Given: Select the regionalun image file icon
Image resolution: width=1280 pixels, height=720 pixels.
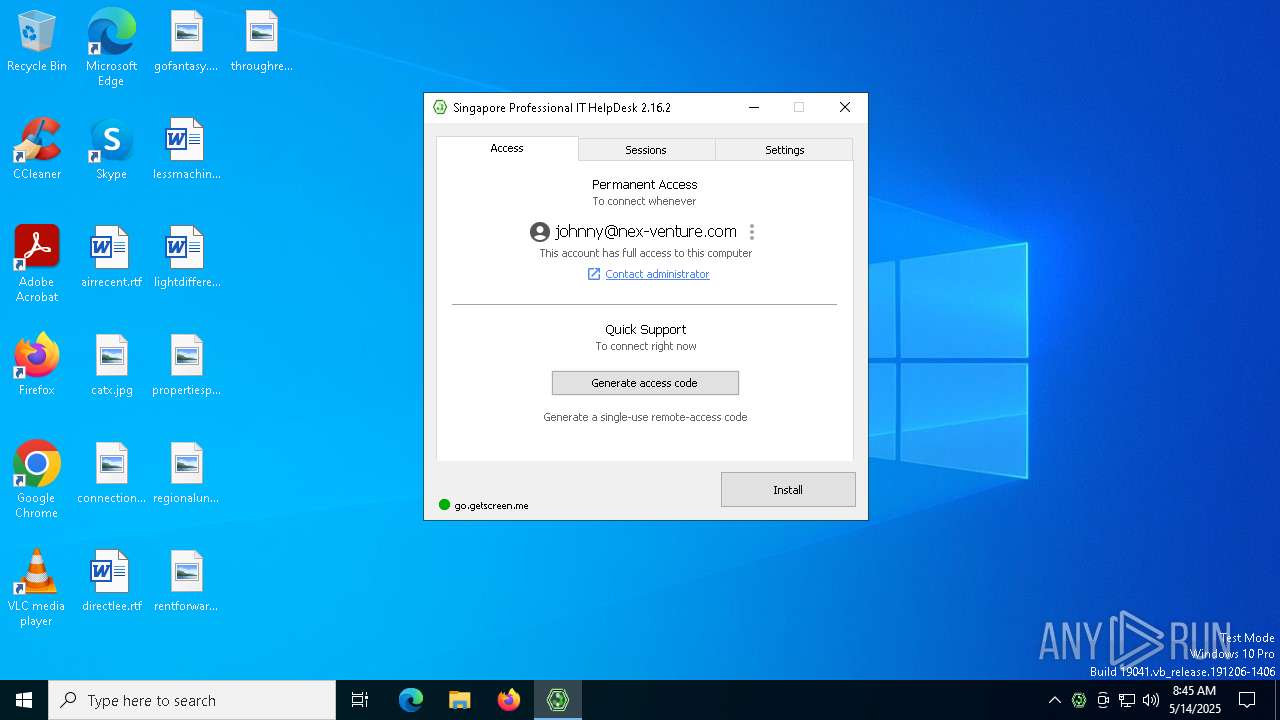Looking at the screenshot, I should pos(186,474).
